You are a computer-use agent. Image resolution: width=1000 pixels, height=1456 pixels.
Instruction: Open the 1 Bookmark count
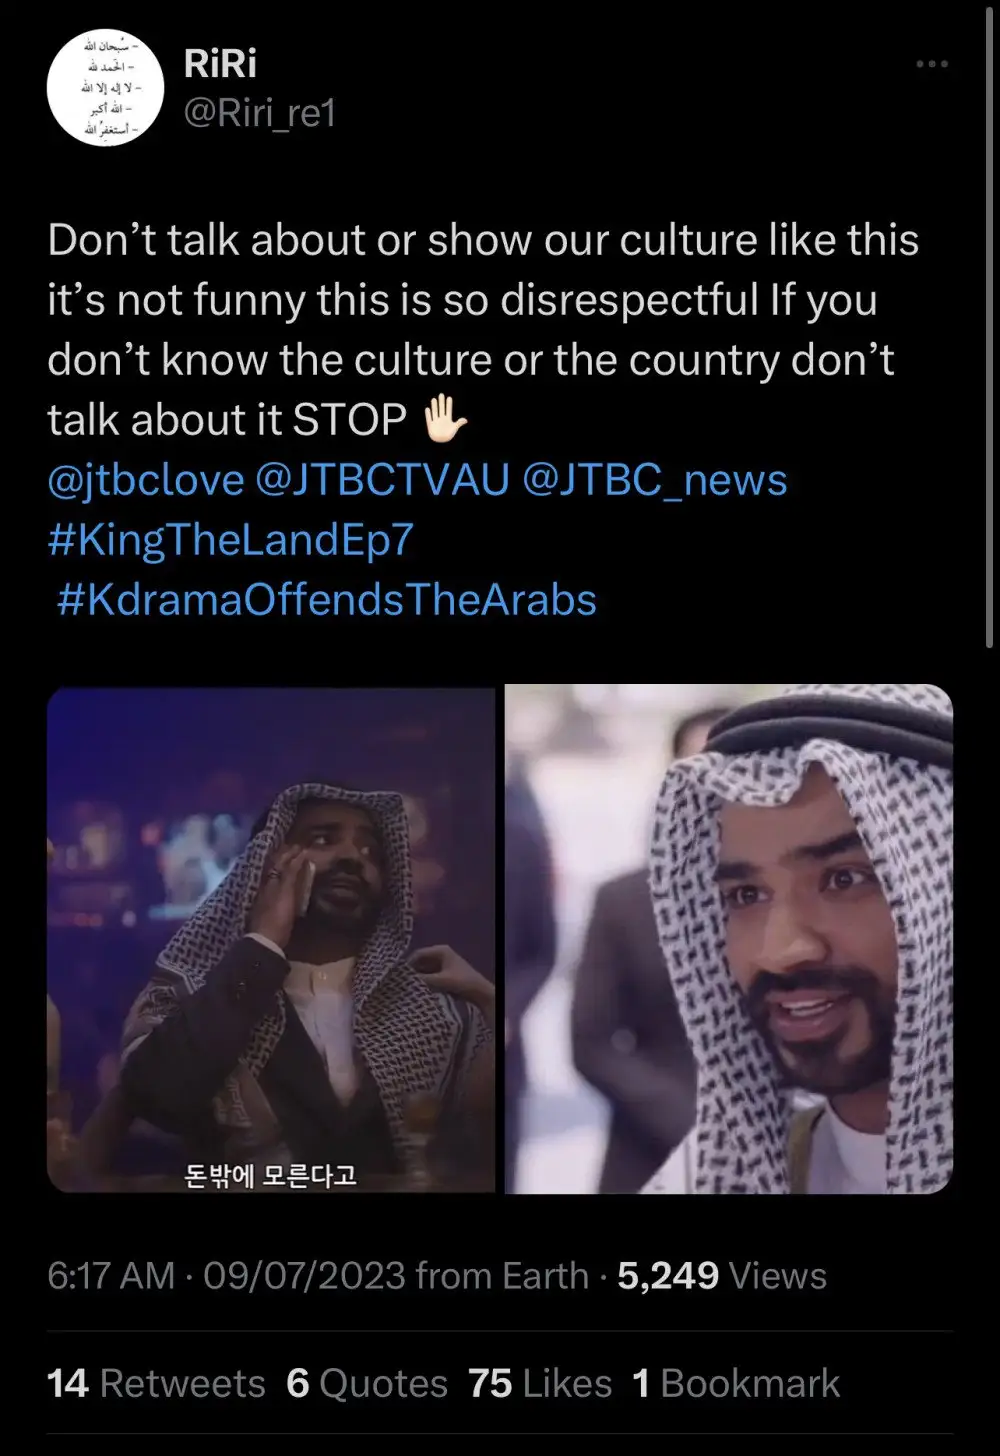736,1384
